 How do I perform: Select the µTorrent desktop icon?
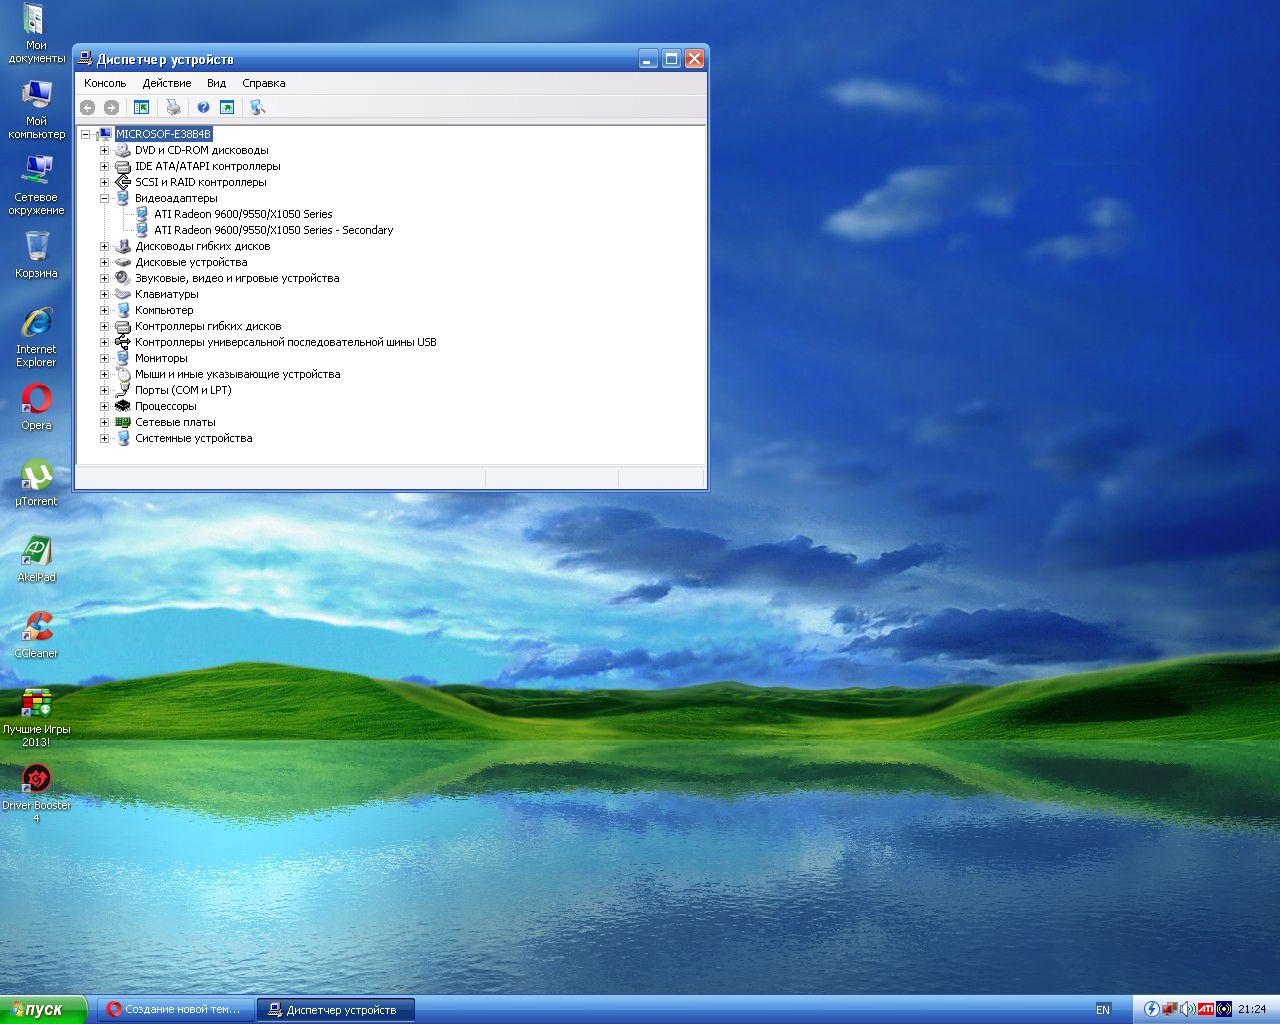pos(37,476)
